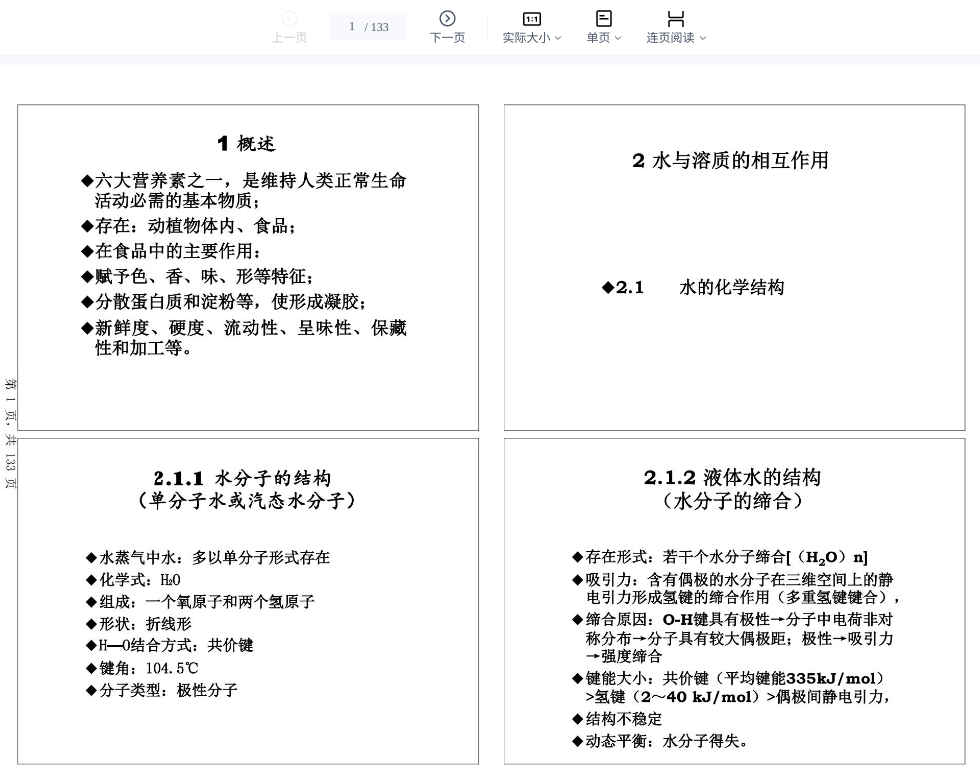This screenshot has width=980, height=776.
Task: Click the 下一页 text label
Action: point(447,38)
